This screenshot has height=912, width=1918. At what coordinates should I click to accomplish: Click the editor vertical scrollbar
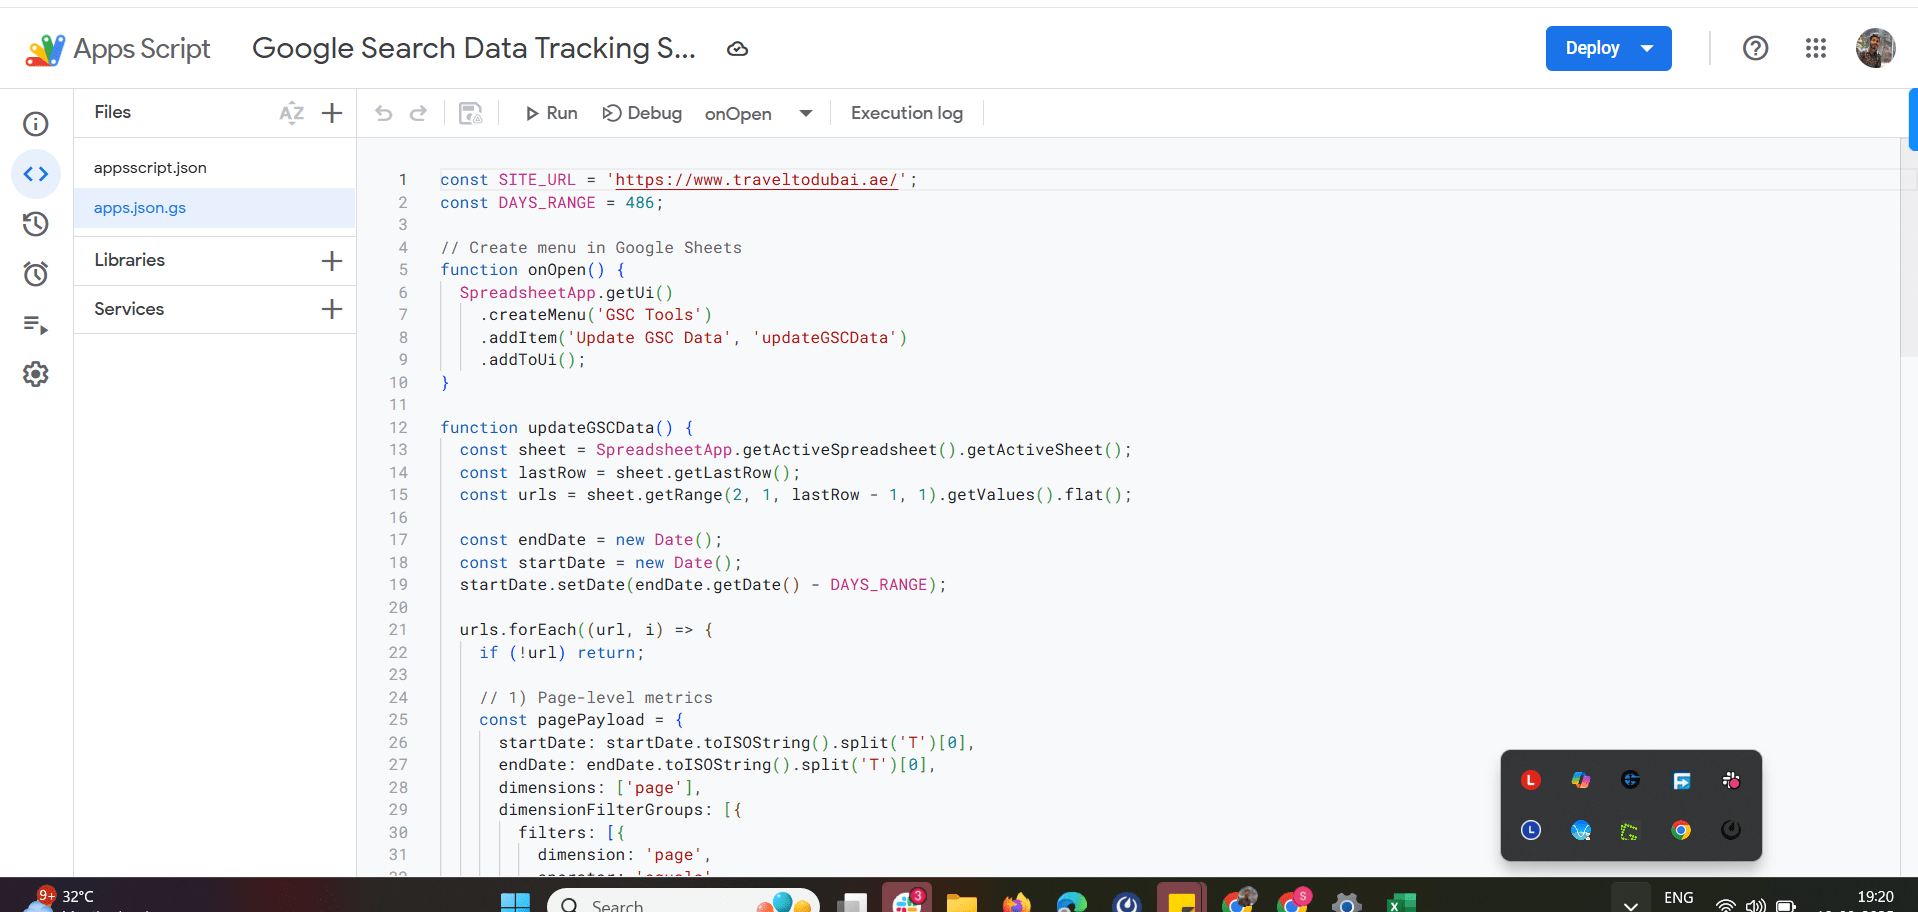(x=1908, y=249)
